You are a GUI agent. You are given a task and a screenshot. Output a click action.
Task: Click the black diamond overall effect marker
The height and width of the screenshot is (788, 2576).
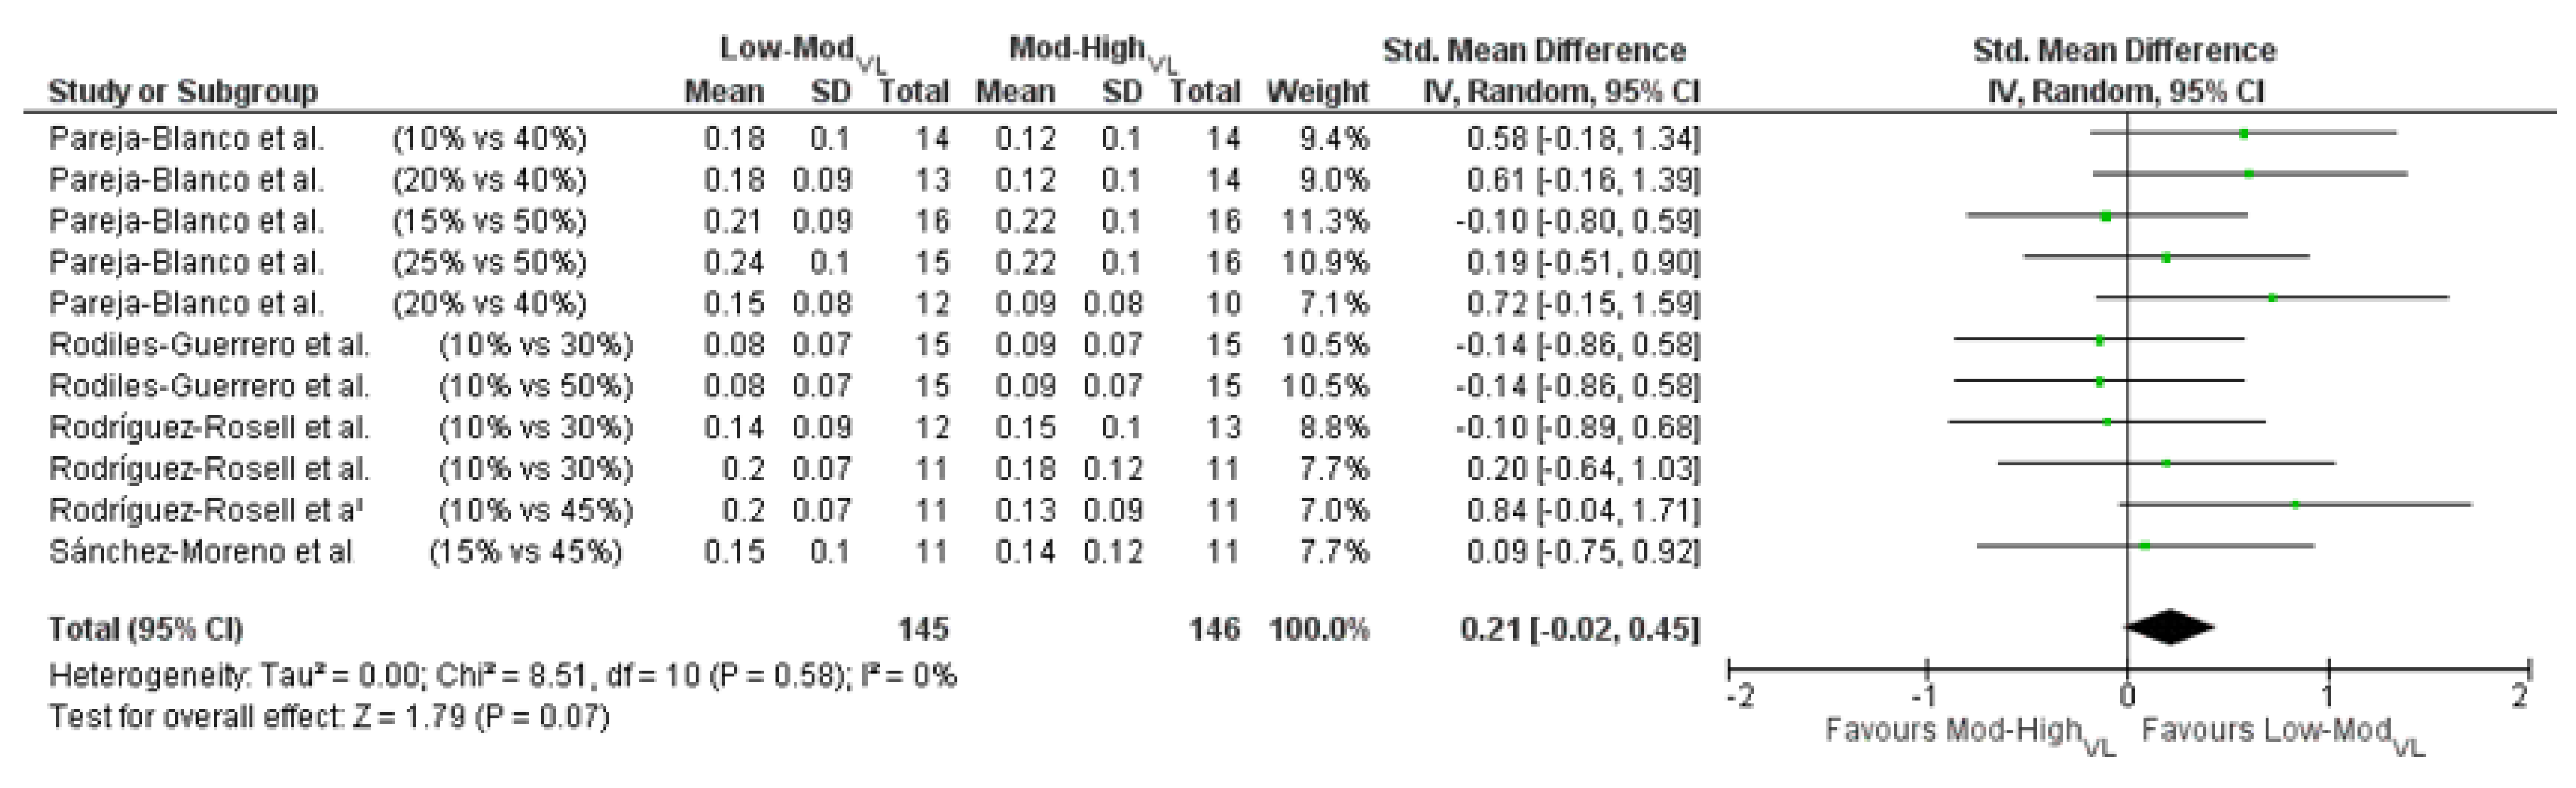[2168, 628]
